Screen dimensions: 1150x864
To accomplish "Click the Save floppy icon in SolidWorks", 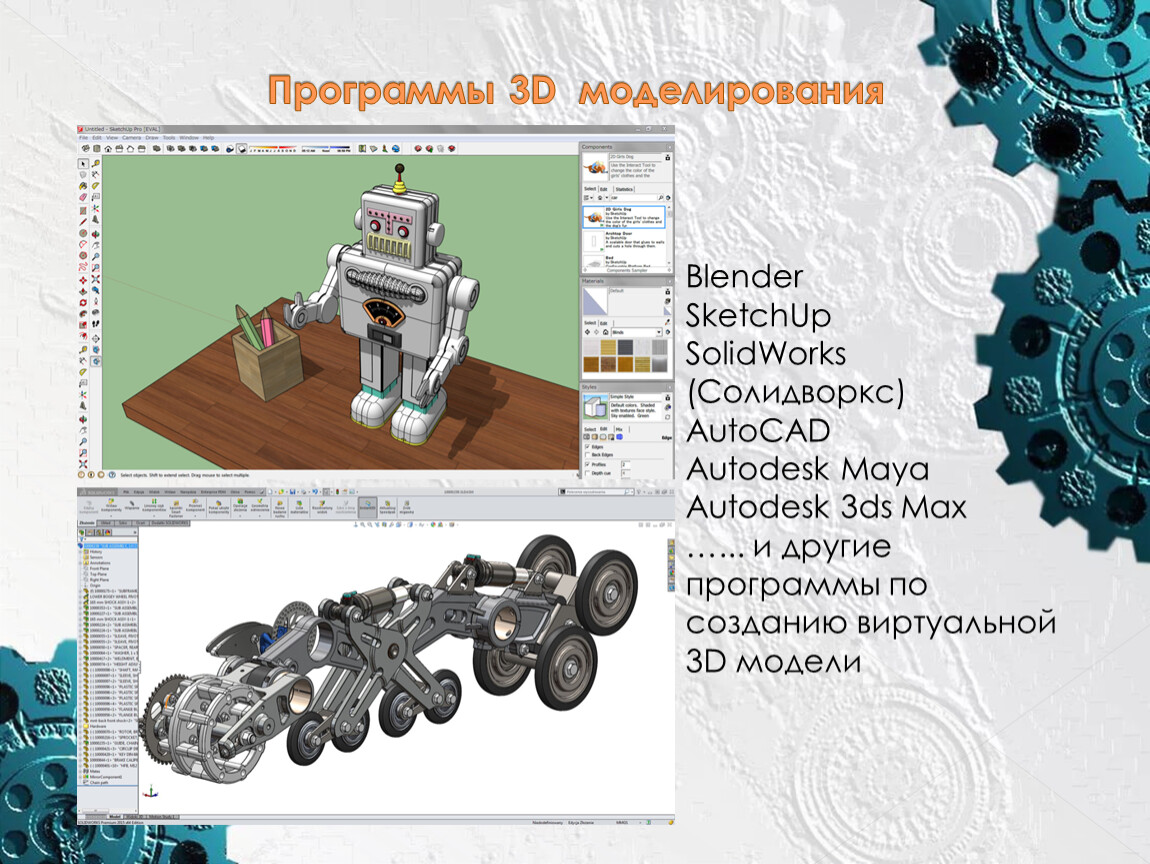I will click(x=293, y=491).
